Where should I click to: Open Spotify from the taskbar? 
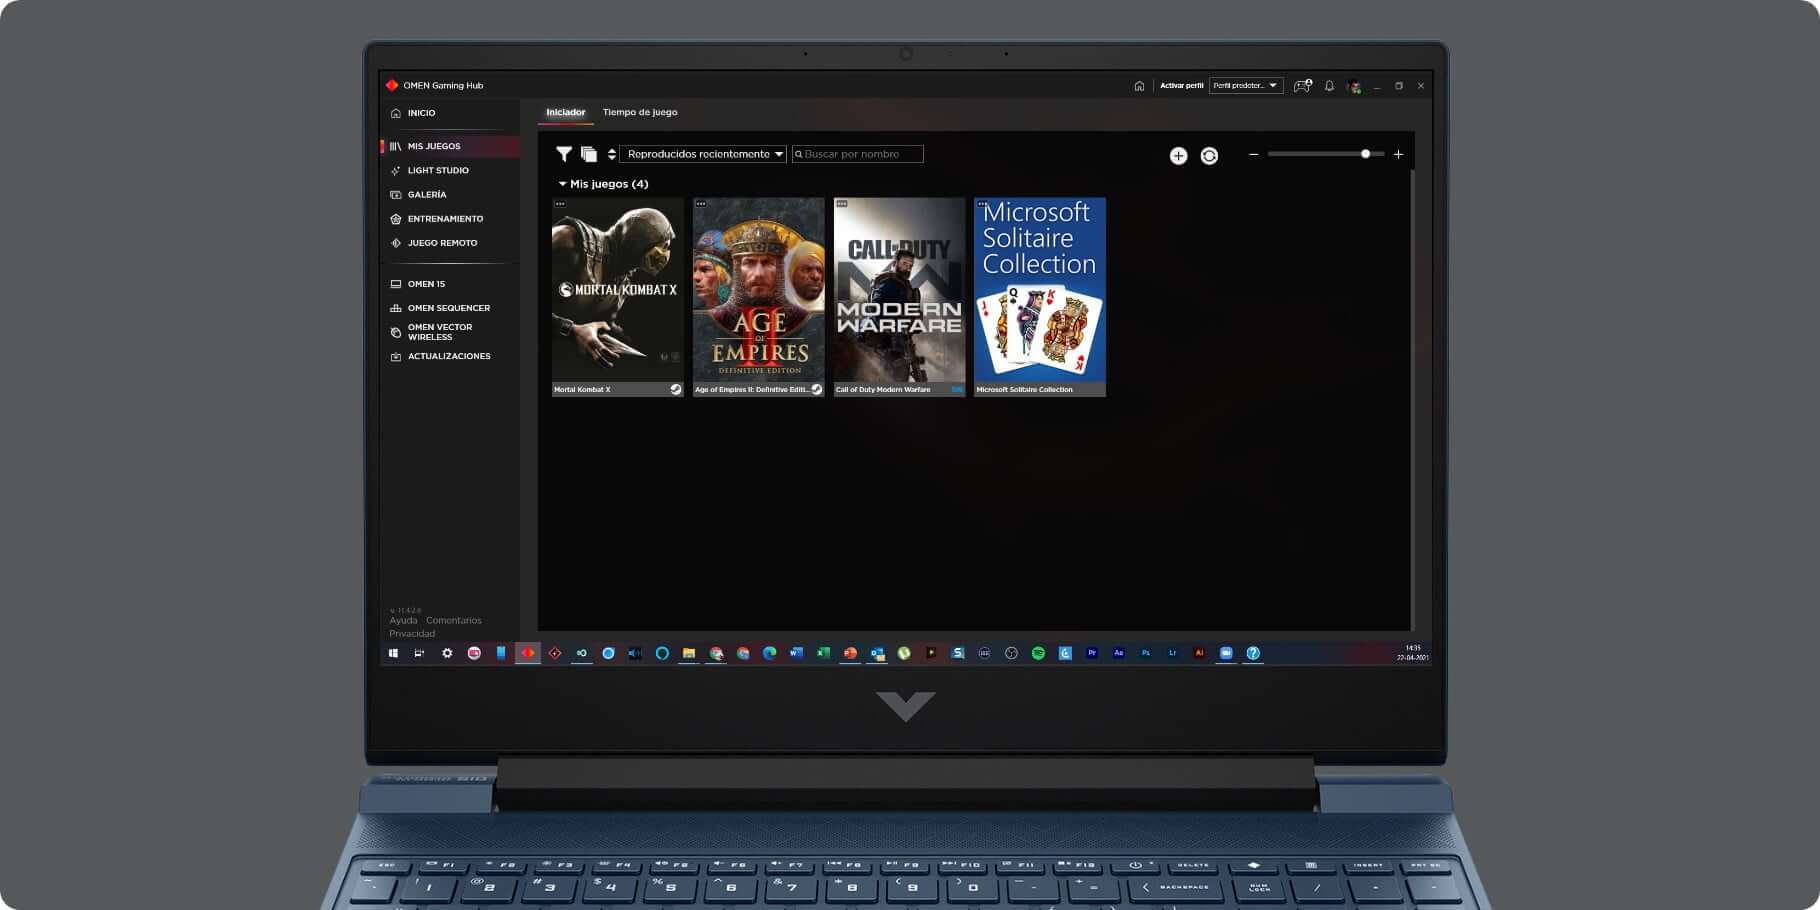(x=1038, y=653)
